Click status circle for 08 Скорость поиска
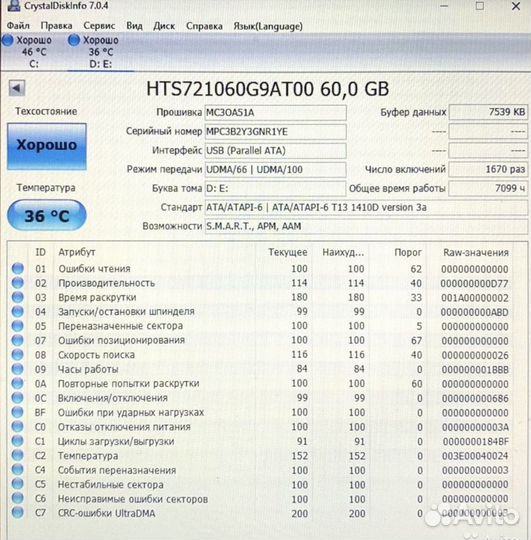This screenshot has height=540, width=531. pos(18,355)
